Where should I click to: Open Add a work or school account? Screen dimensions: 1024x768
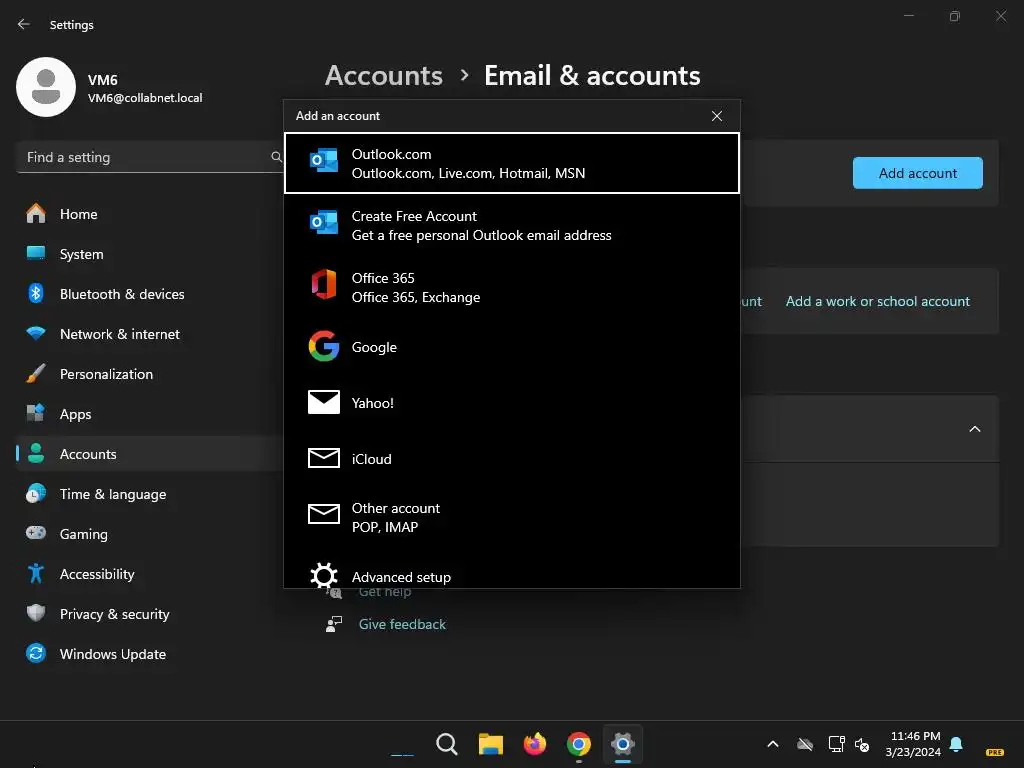point(877,301)
